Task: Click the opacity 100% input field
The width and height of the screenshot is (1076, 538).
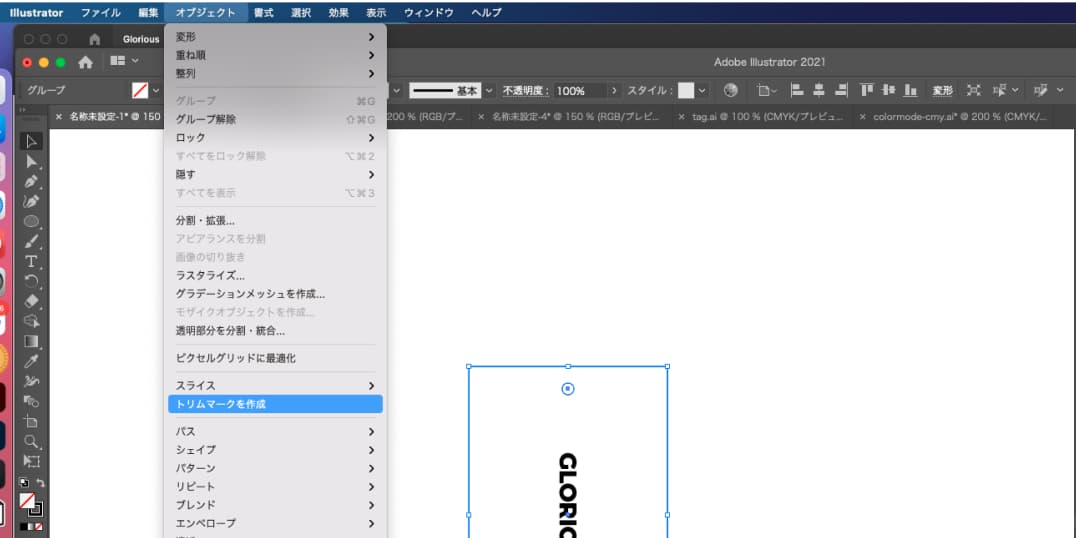Action: 580,91
